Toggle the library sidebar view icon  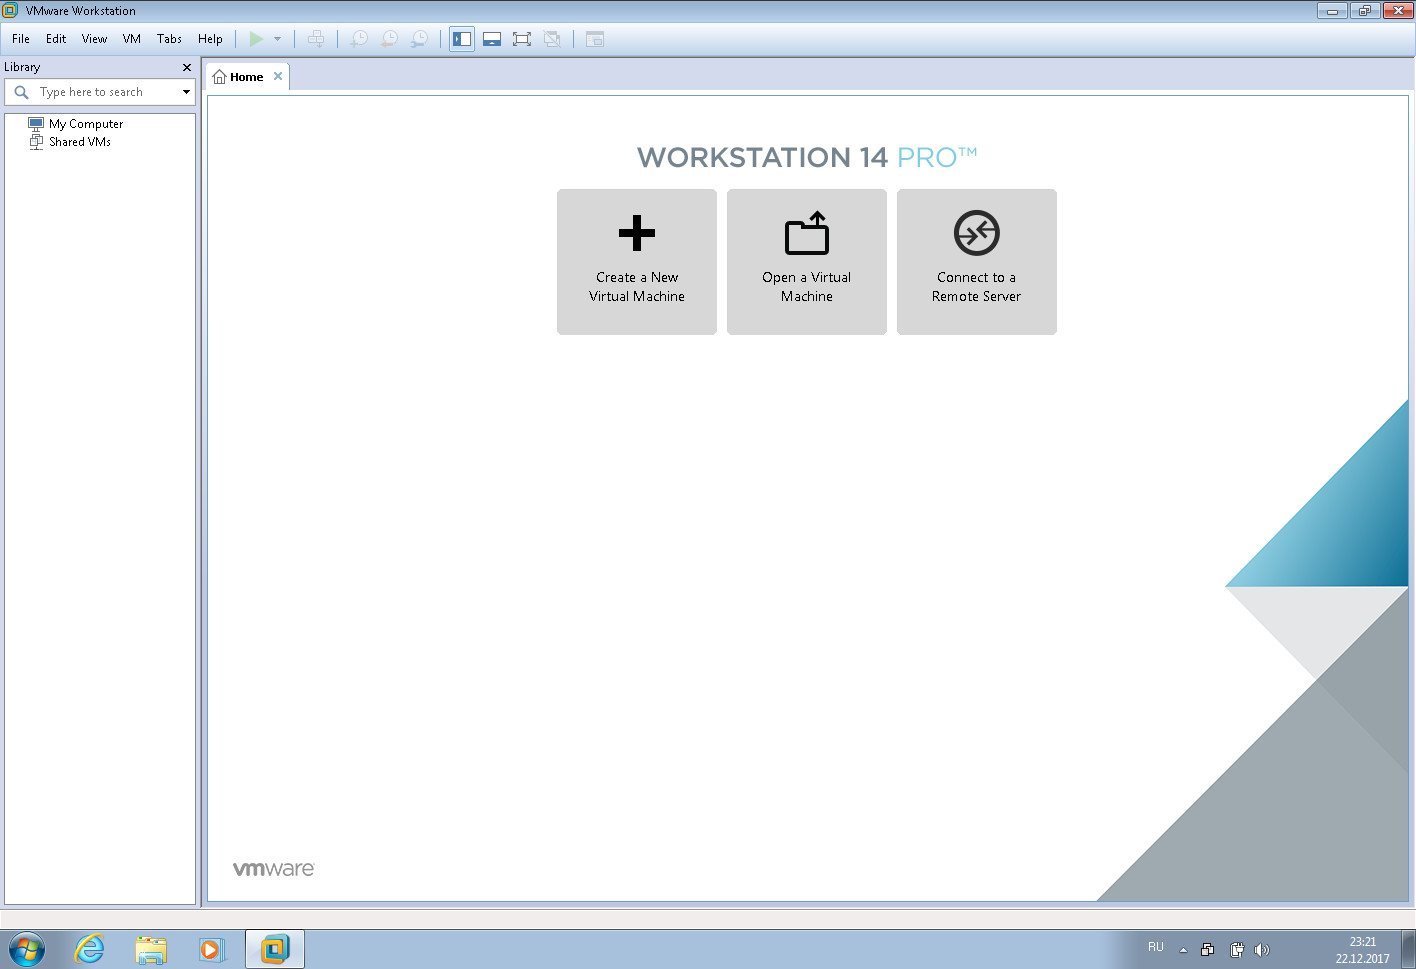(462, 39)
